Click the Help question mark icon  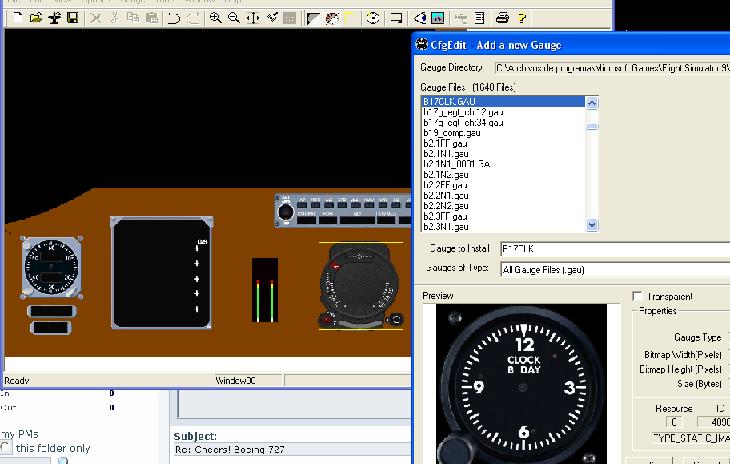pyautogui.click(x=522, y=18)
